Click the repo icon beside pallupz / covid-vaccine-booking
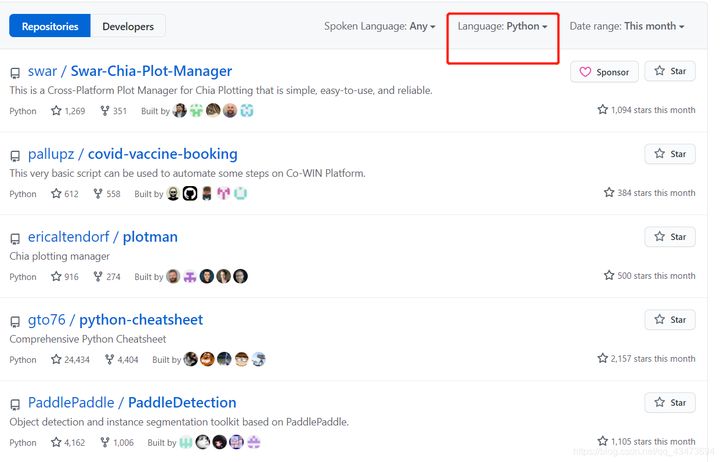Screen dimensions: 720x462 15,156
